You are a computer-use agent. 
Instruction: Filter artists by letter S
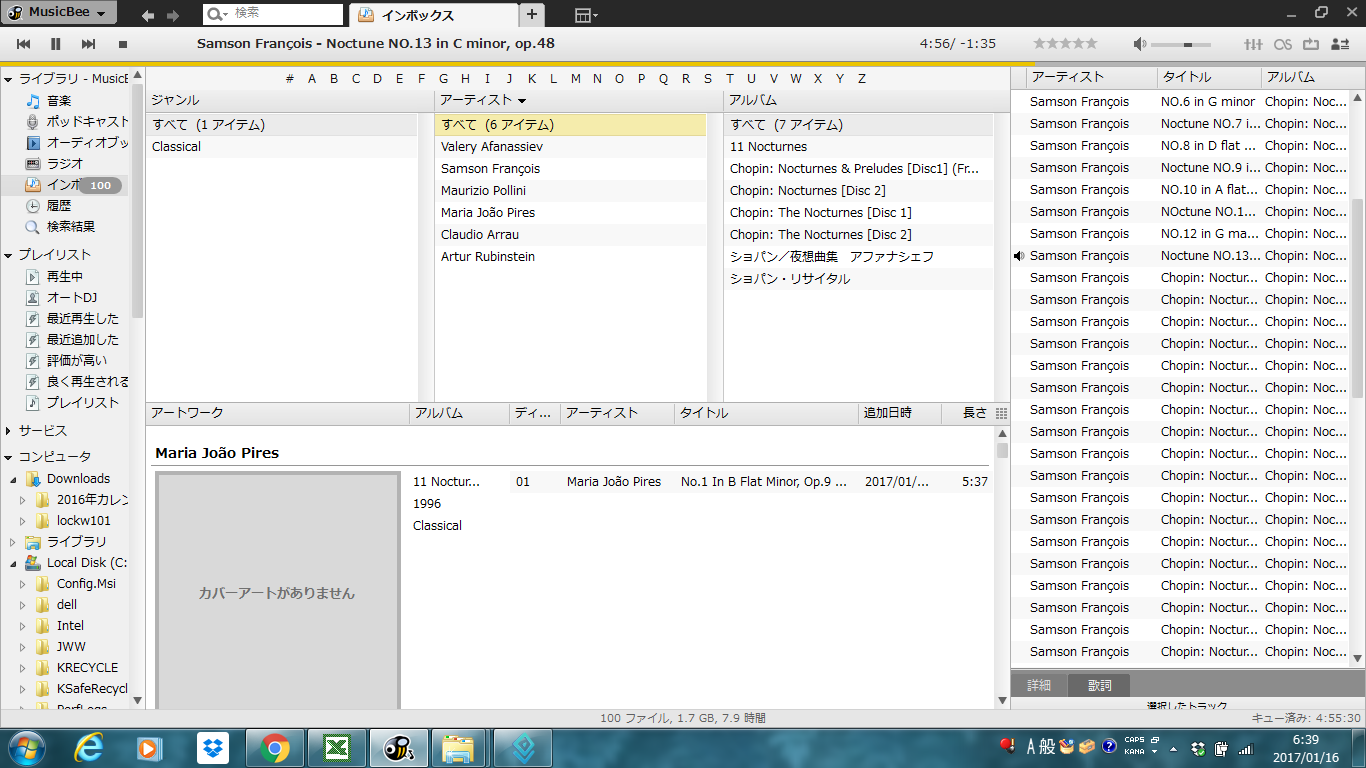pyautogui.click(x=707, y=79)
